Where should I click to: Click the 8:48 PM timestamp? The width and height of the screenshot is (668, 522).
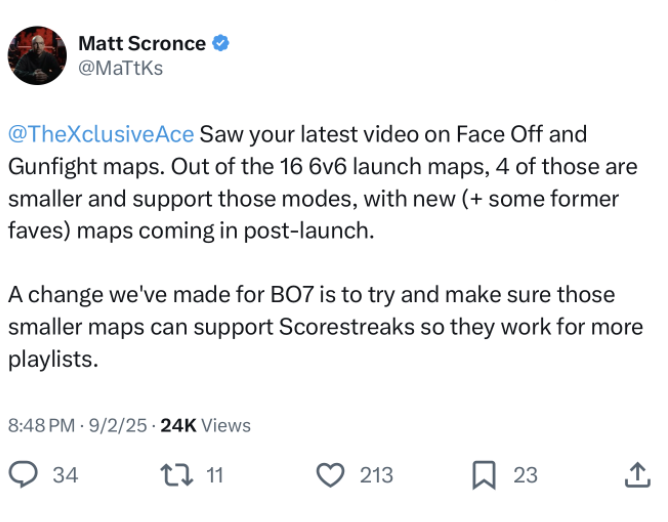[x=41, y=425]
